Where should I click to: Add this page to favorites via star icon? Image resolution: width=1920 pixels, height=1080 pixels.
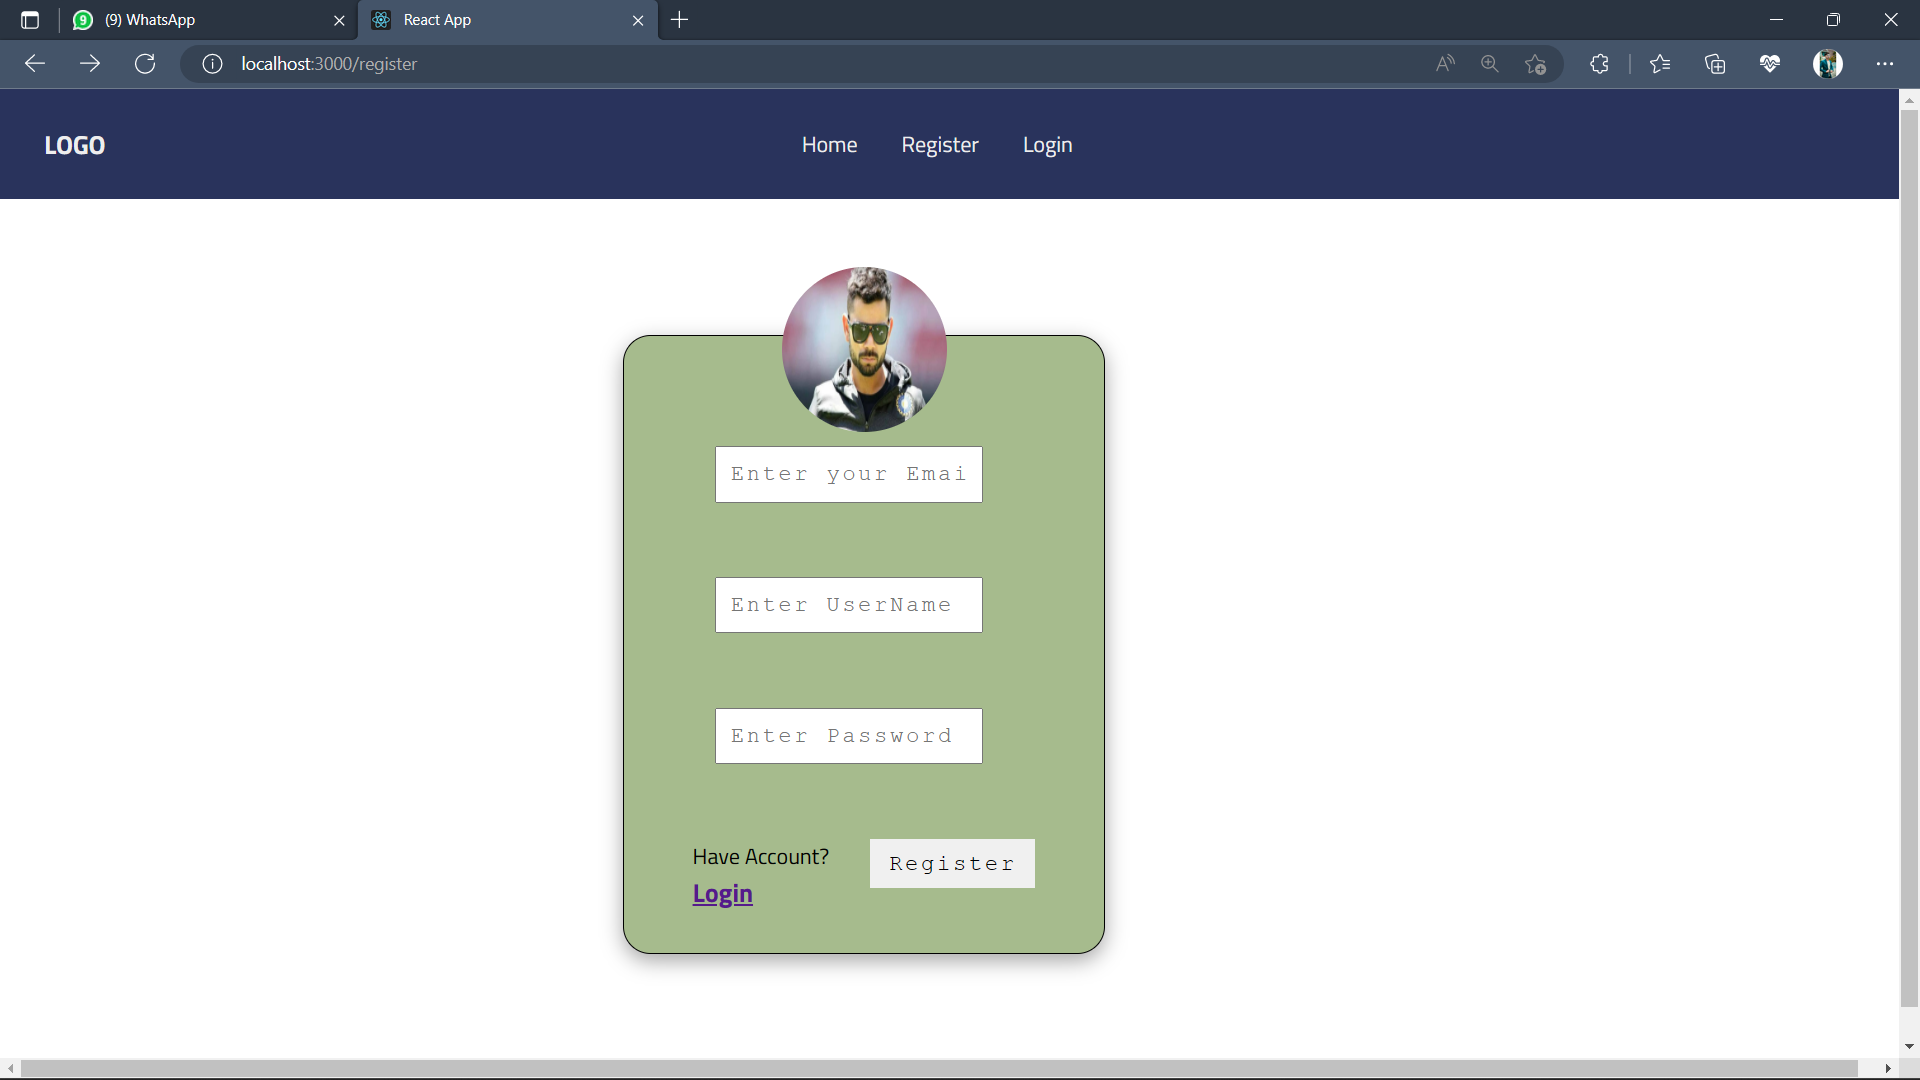coord(1536,63)
